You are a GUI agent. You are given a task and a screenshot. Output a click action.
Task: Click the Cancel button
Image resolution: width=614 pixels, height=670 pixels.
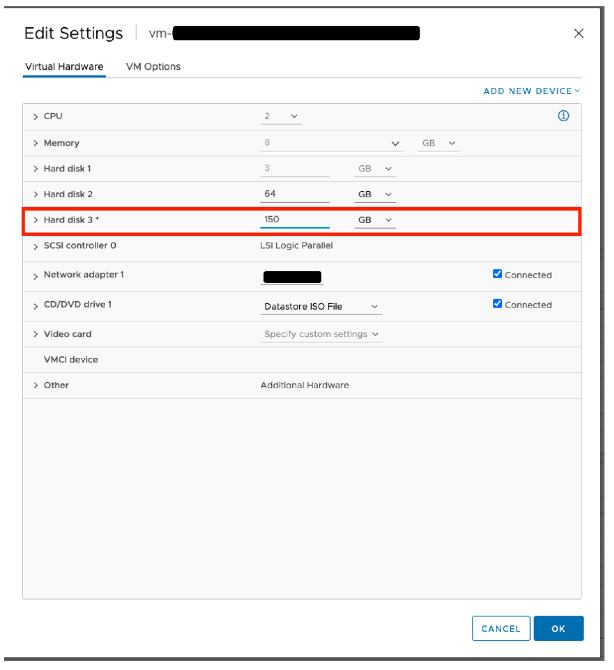(500, 628)
